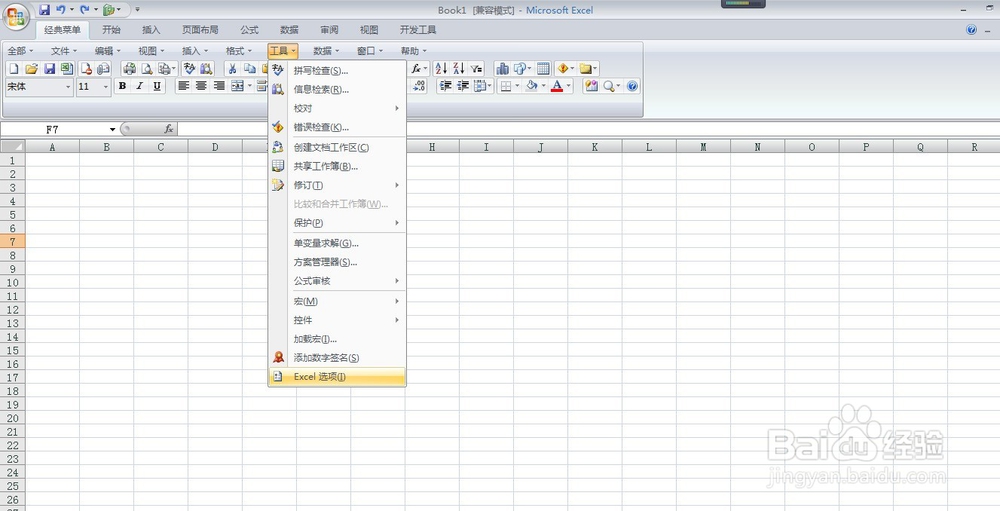Click the insert function fx in formula bar
Image resolution: width=1000 pixels, height=511 pixels.
(169, 129)
